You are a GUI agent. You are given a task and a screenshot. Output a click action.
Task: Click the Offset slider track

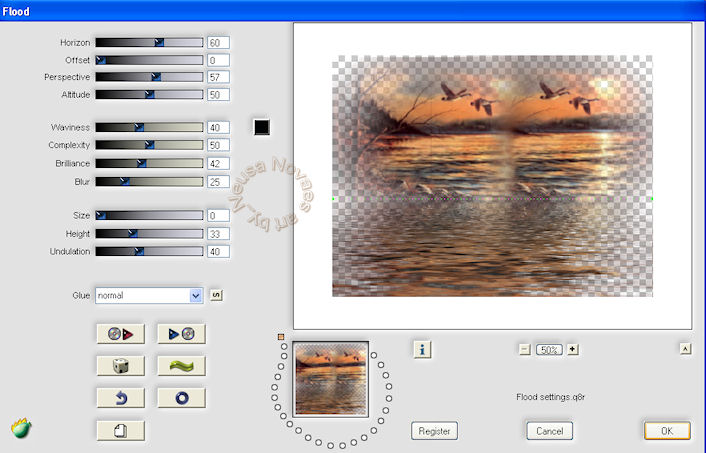pyautogui.click(x=149, y=60)
